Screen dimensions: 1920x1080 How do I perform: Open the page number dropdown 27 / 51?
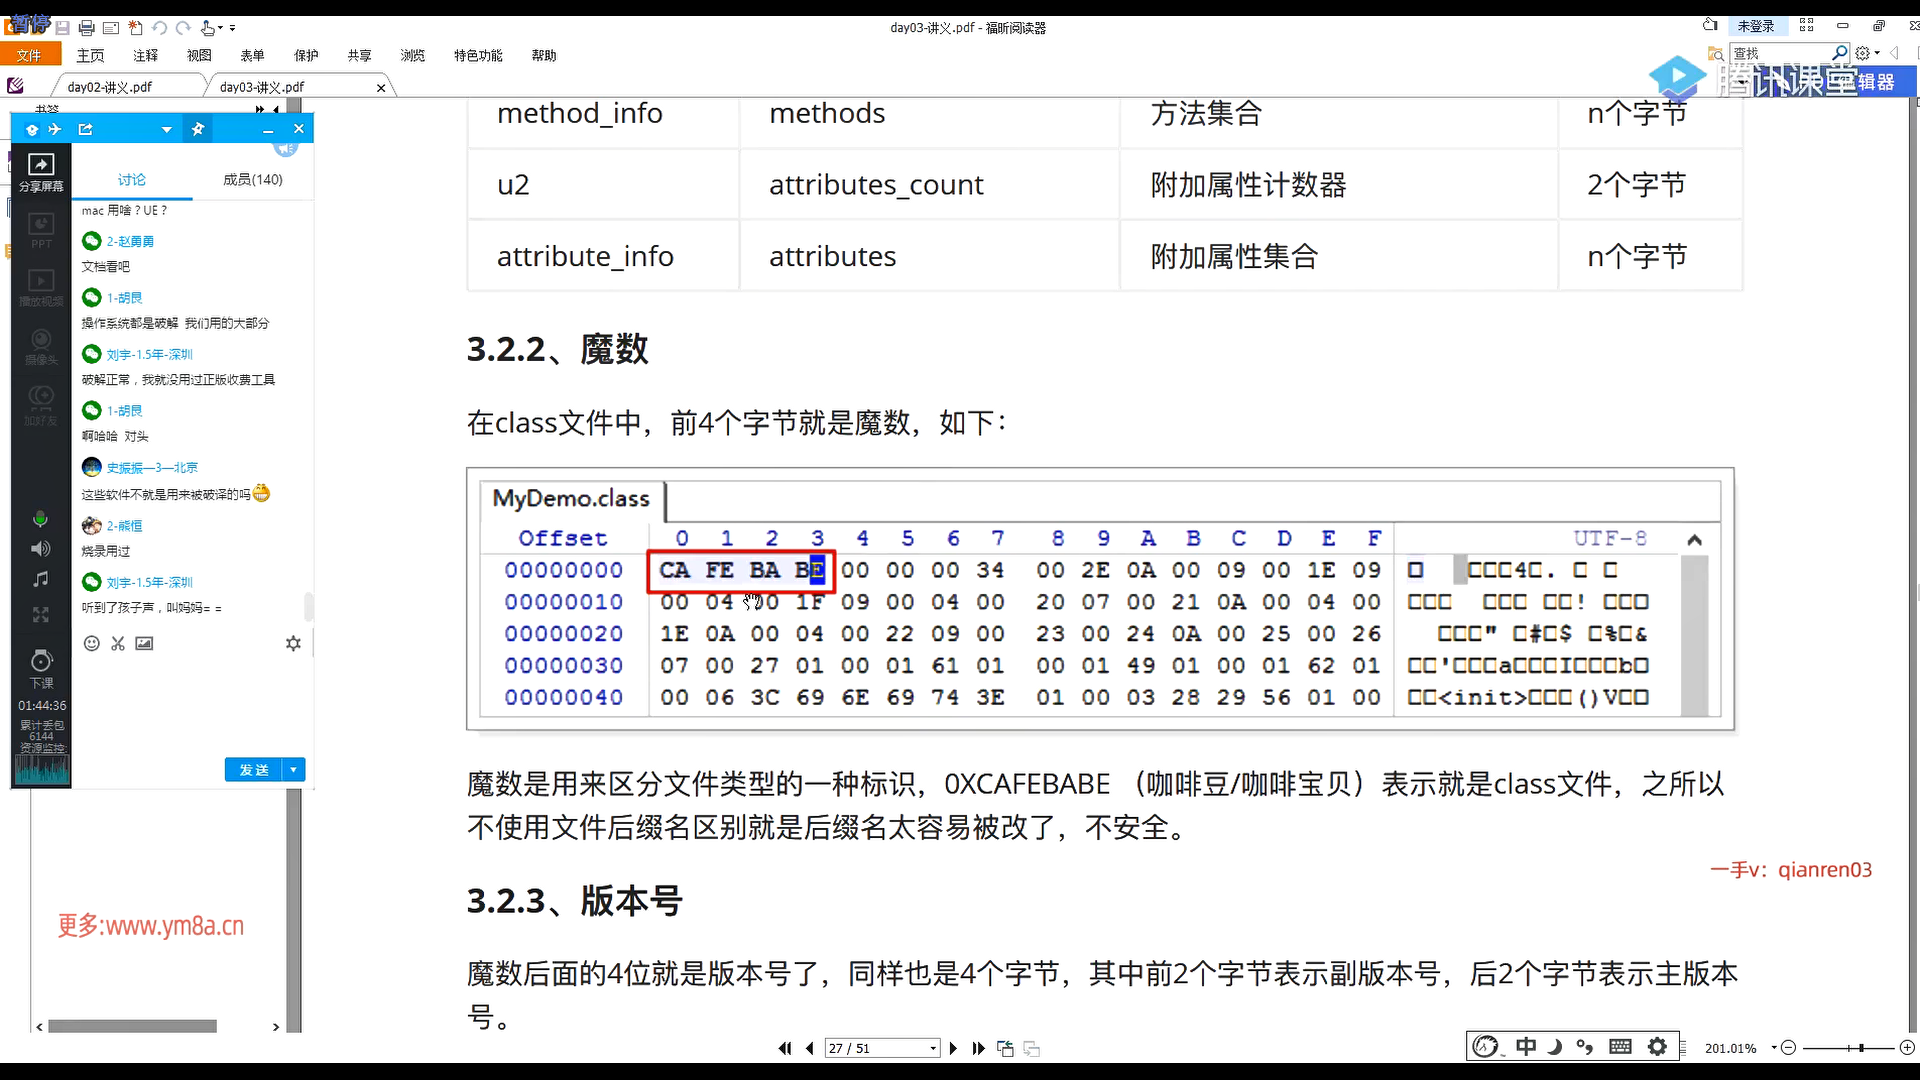point(933,1049)
